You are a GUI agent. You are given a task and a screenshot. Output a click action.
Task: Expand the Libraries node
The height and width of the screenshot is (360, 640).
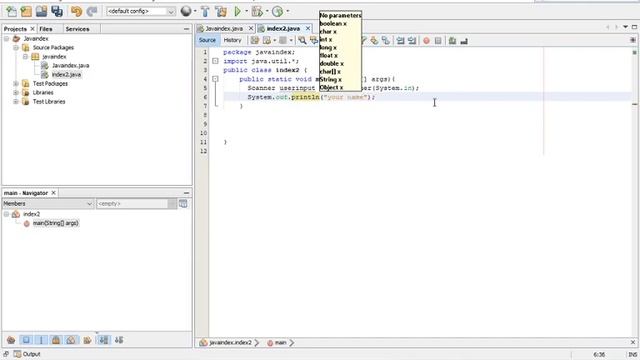[16, 93]
